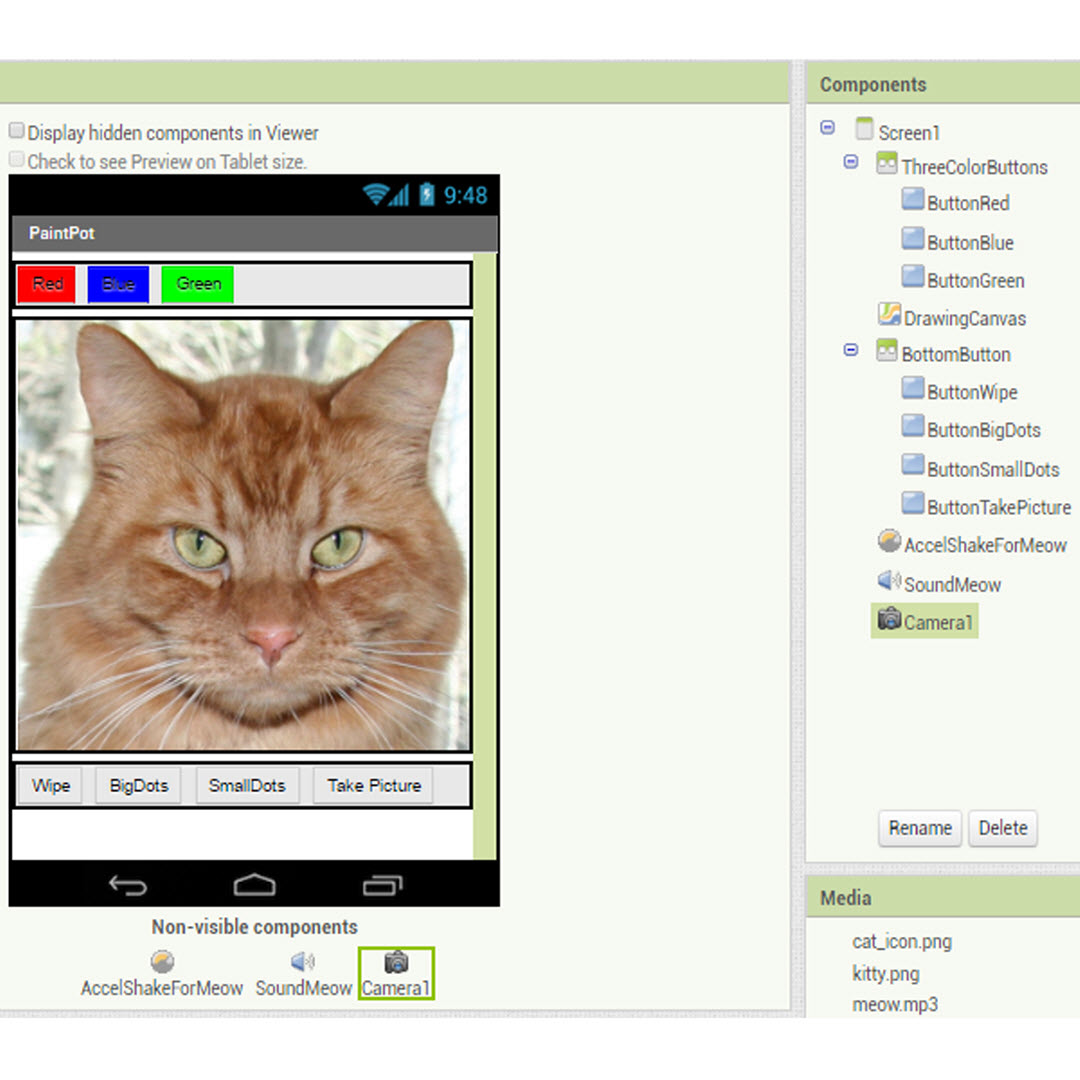Click the cat_icon.png media file
The height and width of the screenshot is (1080, 1080).
(902, 942)
